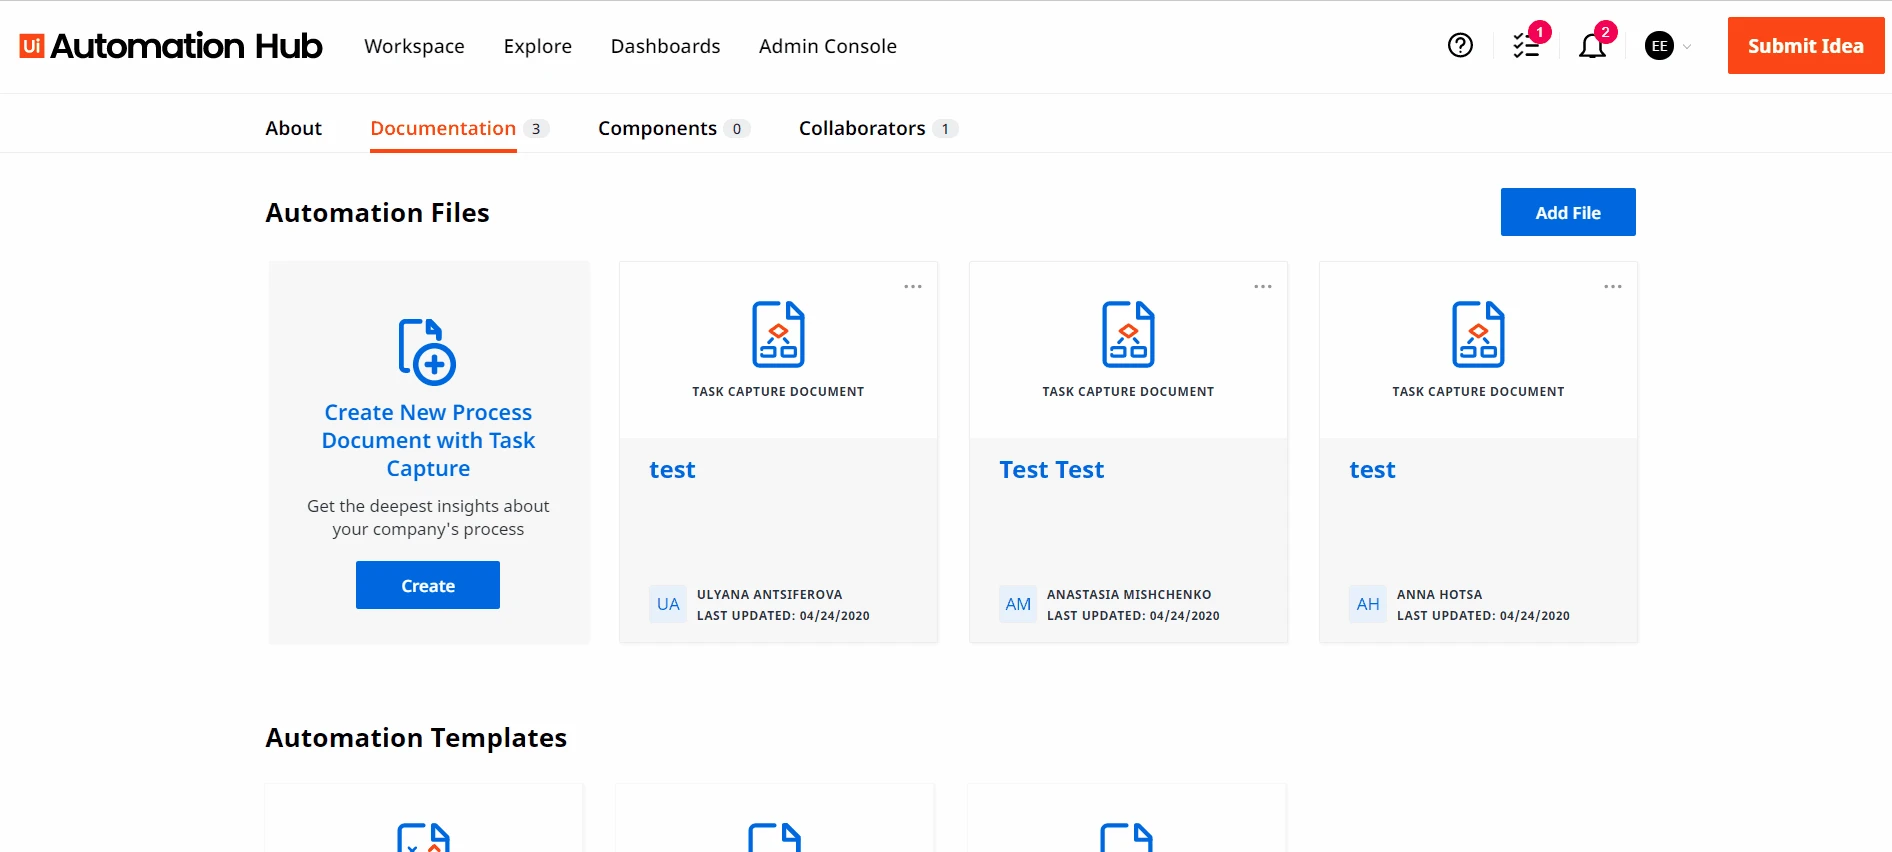
Task: Open the tasks checklist icon
Action: [x=1526, y=45]
